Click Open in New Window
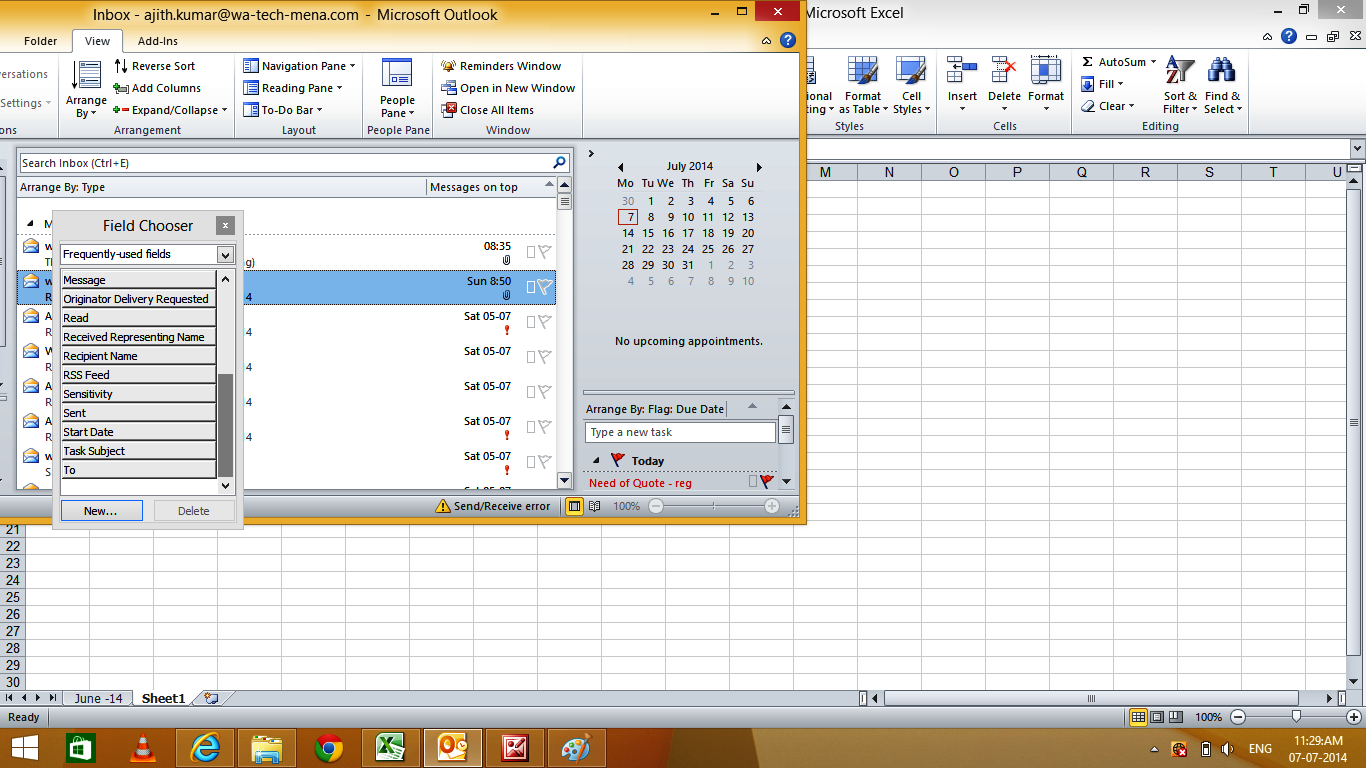The width and height of the screenshot is (1366, 768). pos(509,88)
